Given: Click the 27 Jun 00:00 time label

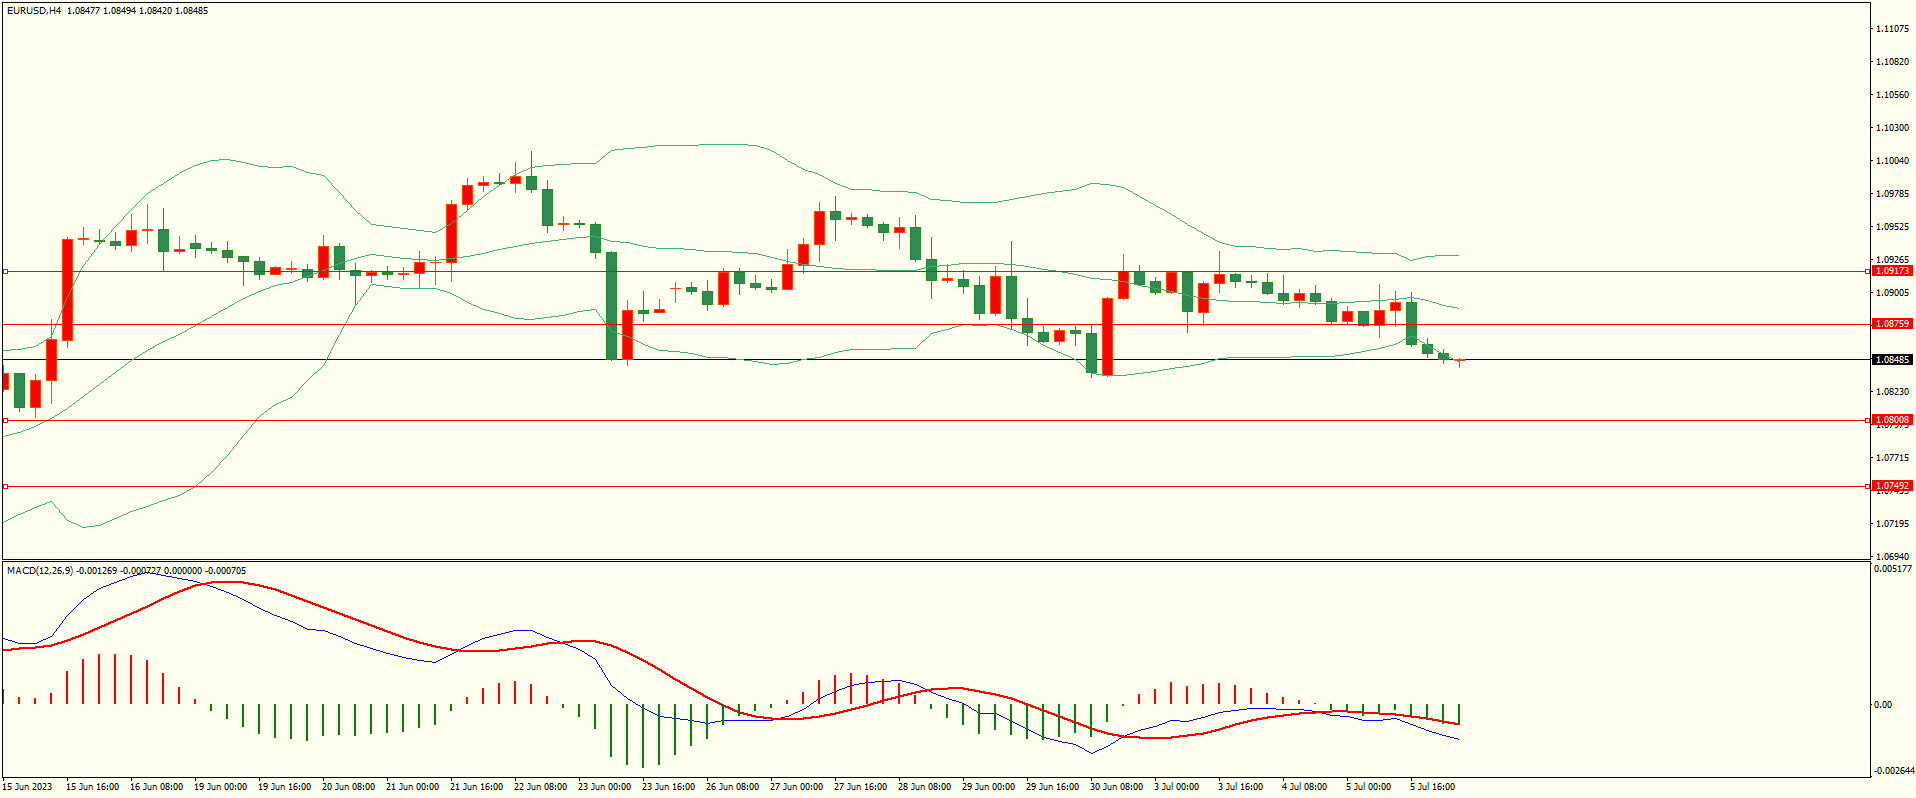Looking at the screenshot, I should pyautogui.click(x=796, y=787).
